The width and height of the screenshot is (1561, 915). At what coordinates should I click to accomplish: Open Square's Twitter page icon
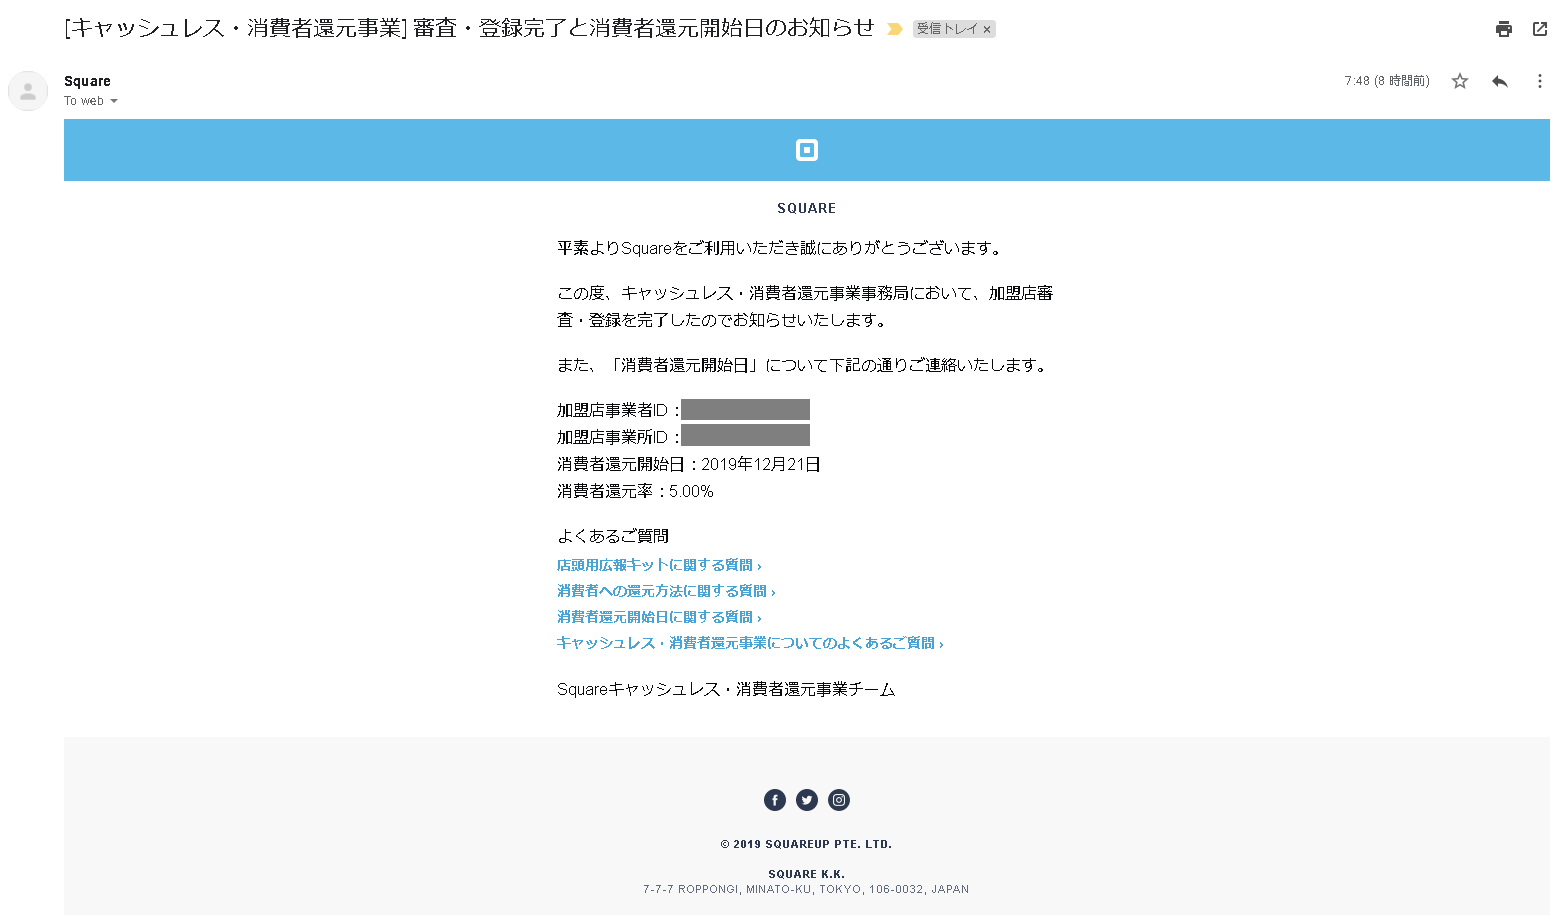[807, 800]
